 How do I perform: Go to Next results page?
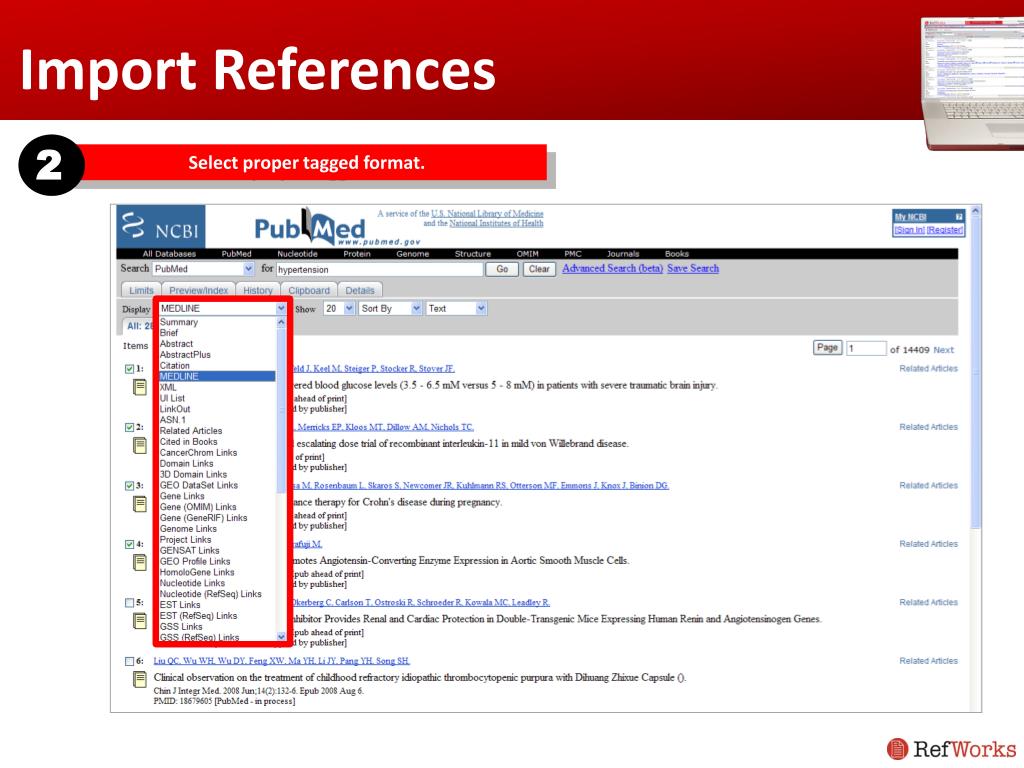(944, 350)
